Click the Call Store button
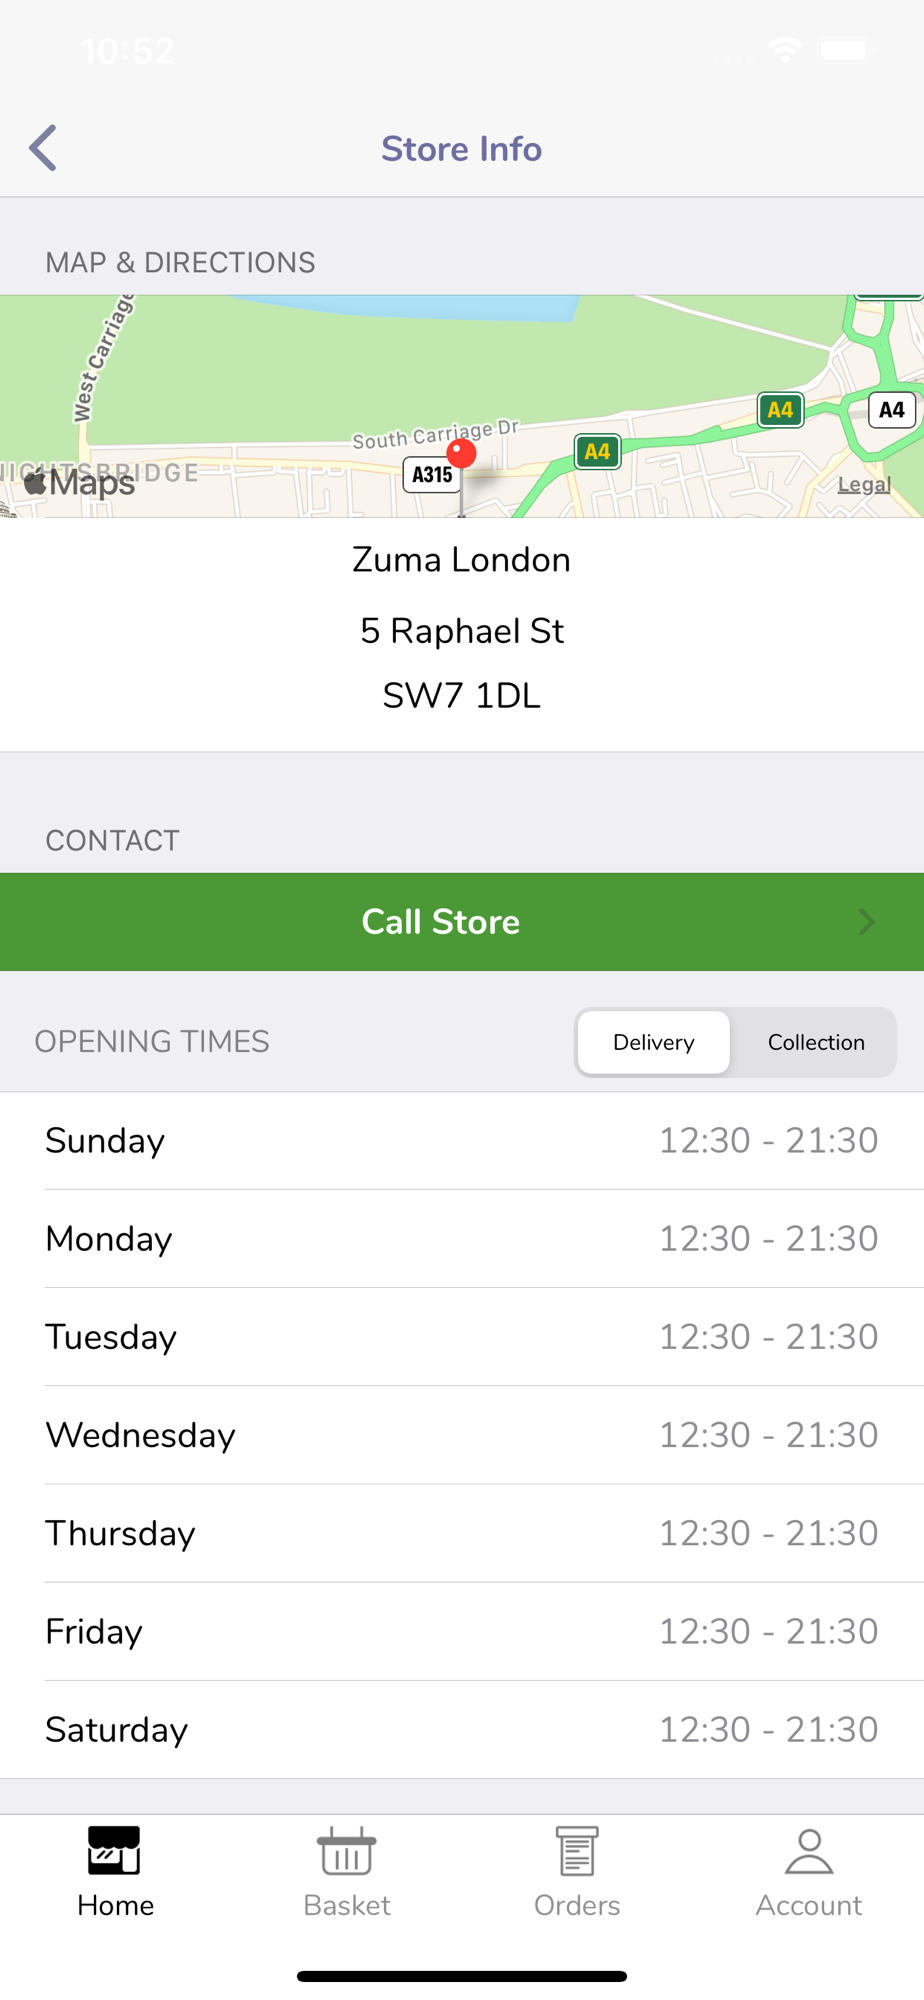 click(462, 922)
